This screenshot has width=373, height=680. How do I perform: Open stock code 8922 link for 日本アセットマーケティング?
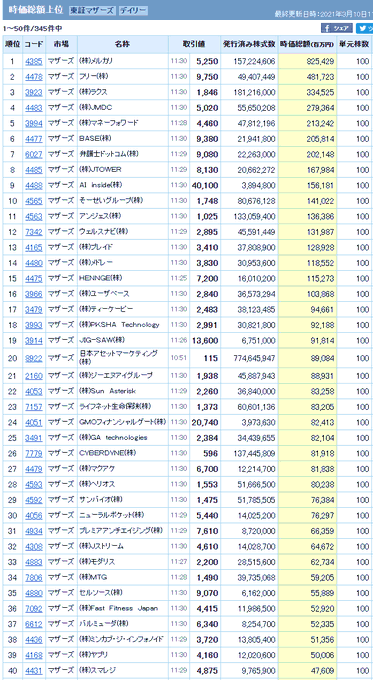[x=33, y=358]
